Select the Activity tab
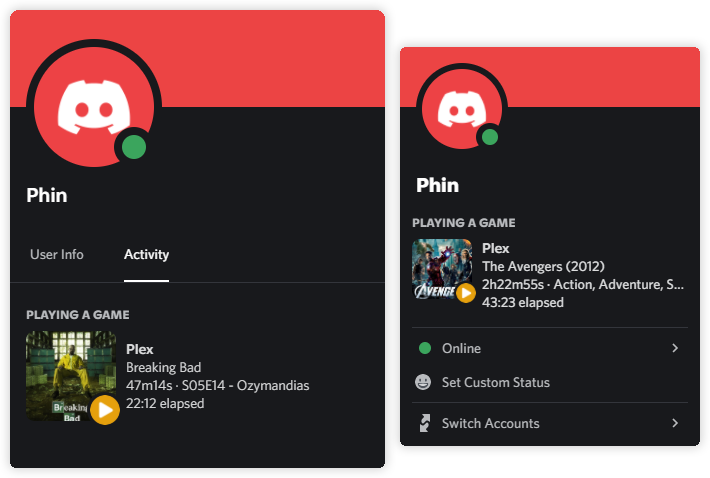The image size is (710, 478). 146,254
